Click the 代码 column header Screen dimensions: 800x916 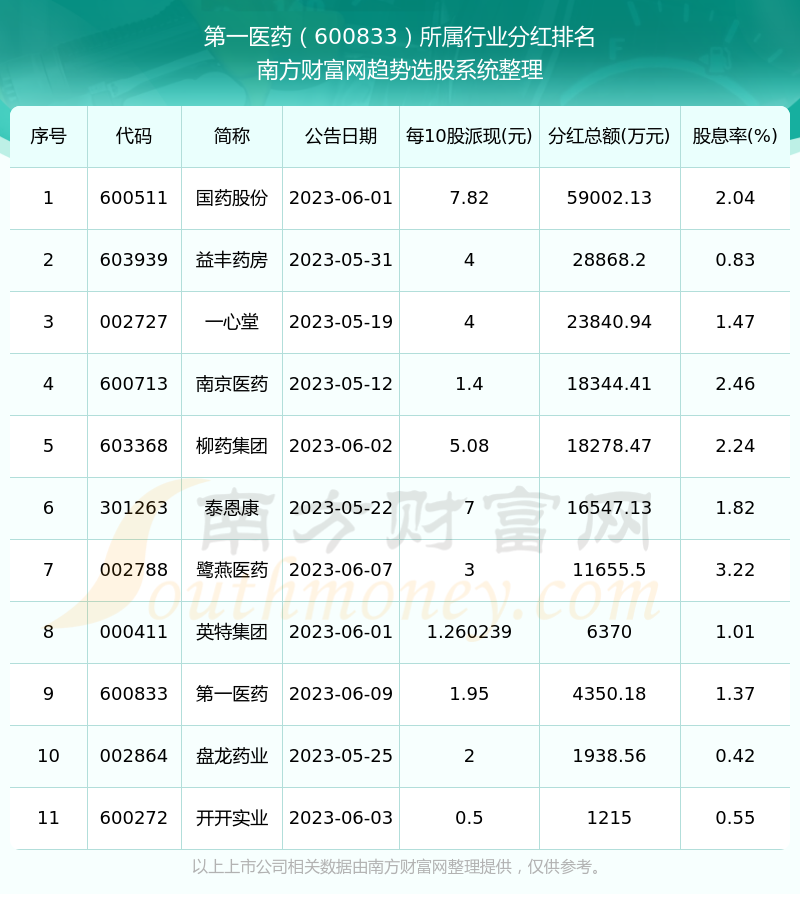click(134, 137)
